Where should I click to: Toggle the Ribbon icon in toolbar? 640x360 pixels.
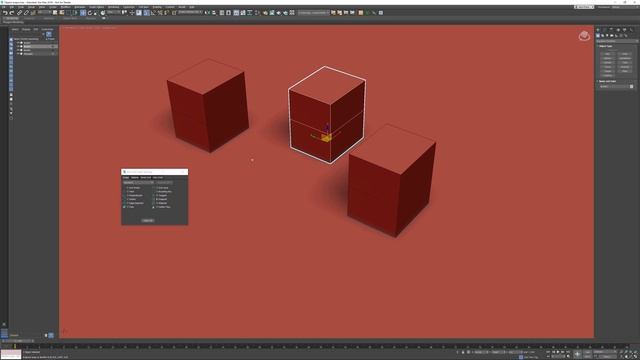click(236, 13)
